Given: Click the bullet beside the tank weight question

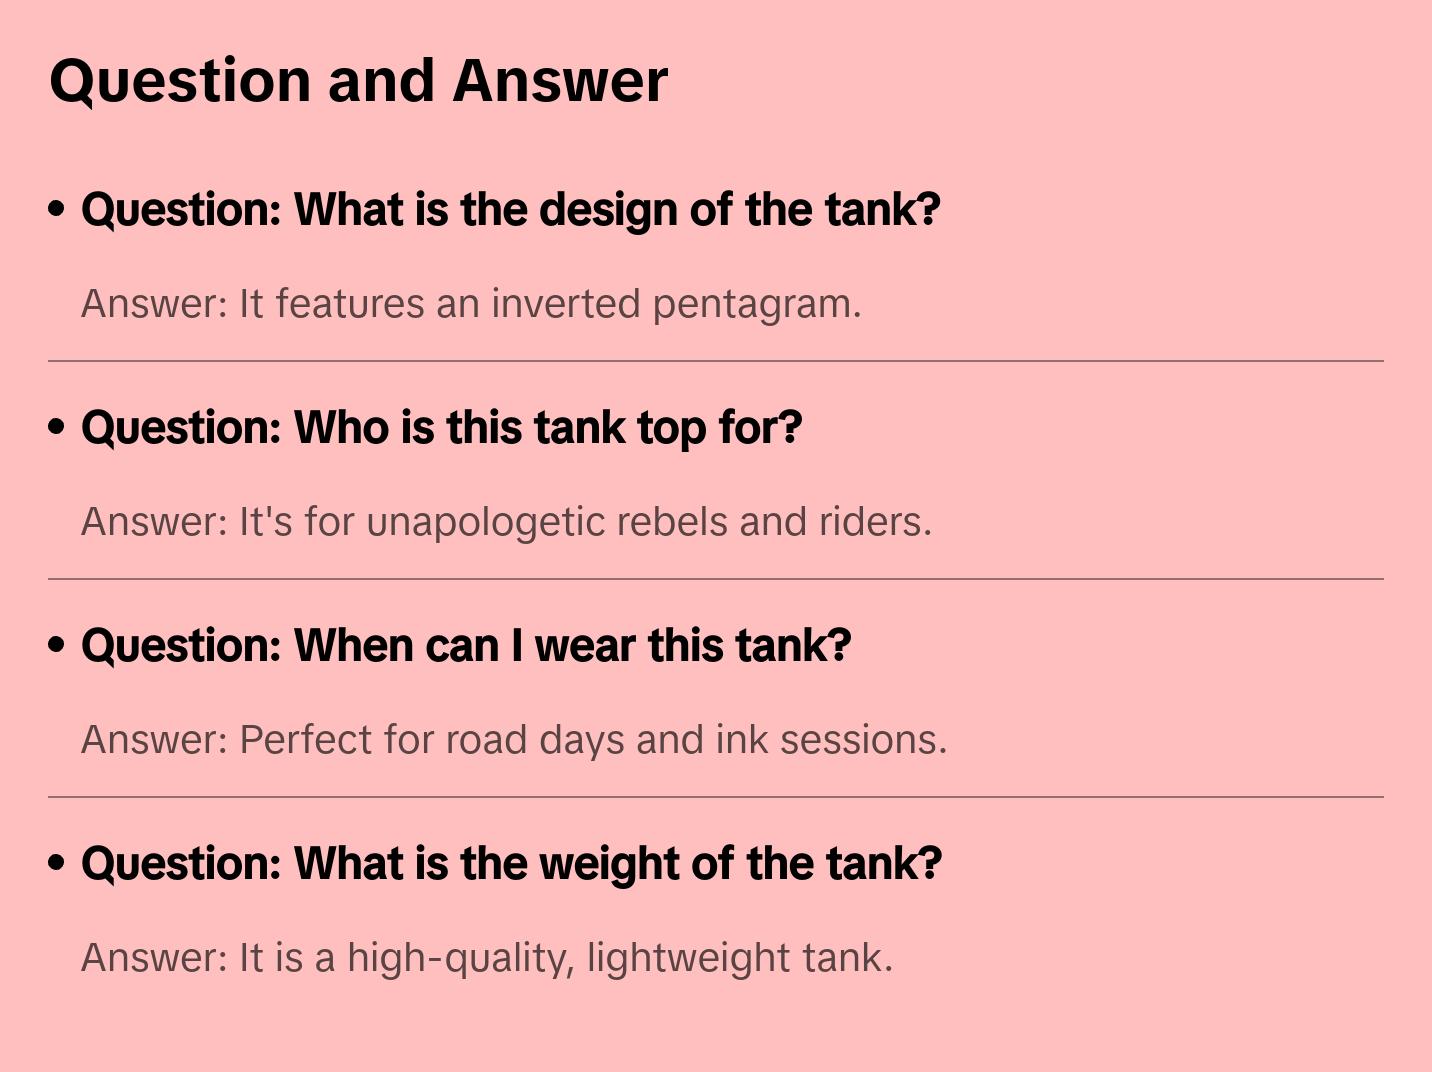Looking at the screenshot, I should click(57, 864).
